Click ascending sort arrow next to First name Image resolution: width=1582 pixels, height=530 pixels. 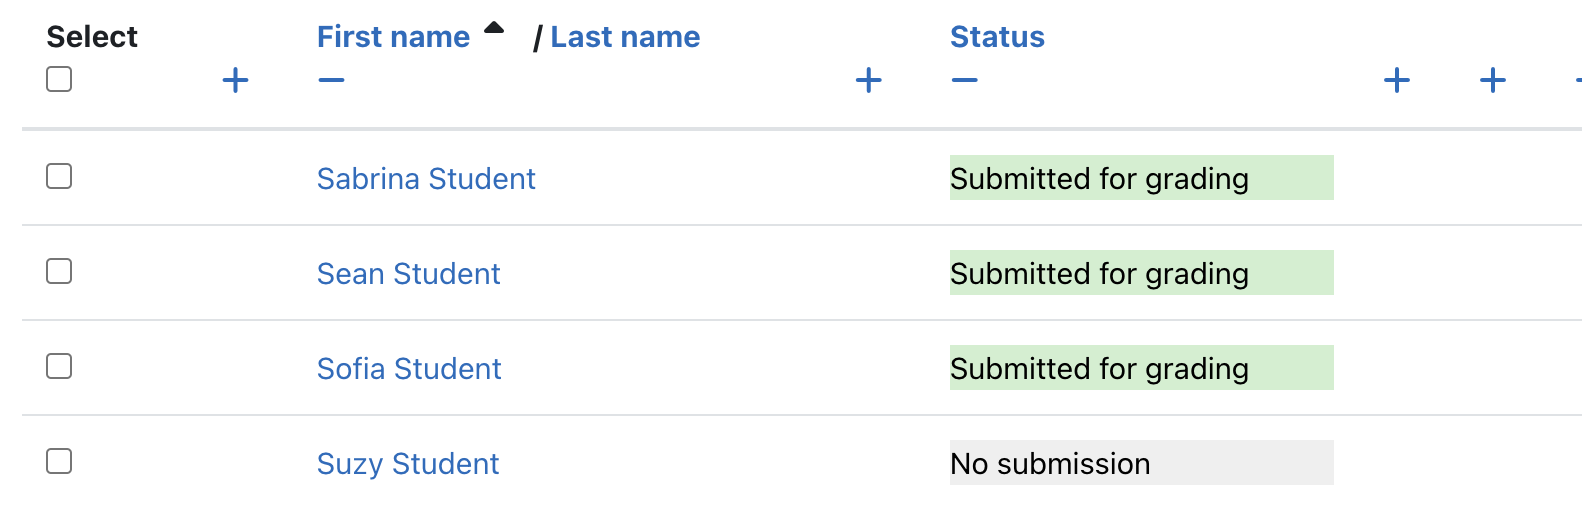(x=494, y=29)
